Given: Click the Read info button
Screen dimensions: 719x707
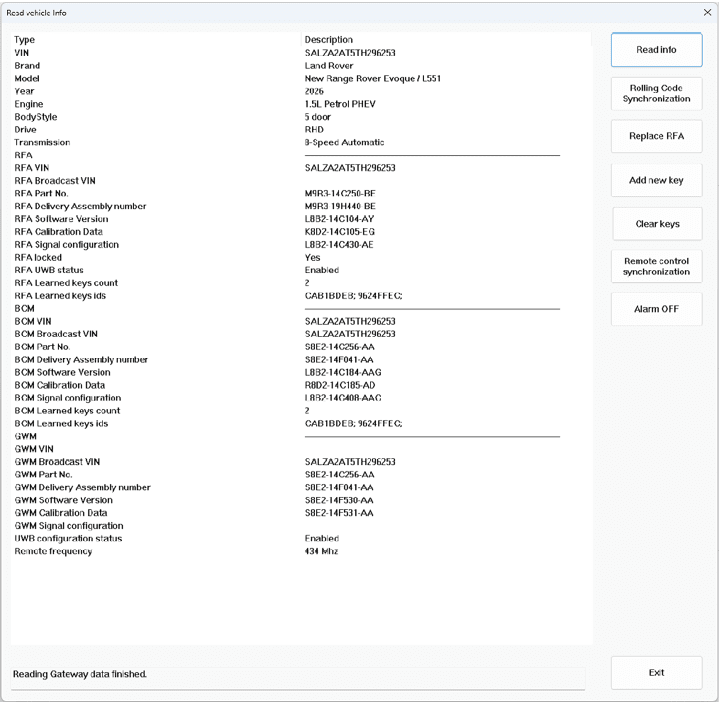Looking at the screenshot, I should [x=656, y=50].
